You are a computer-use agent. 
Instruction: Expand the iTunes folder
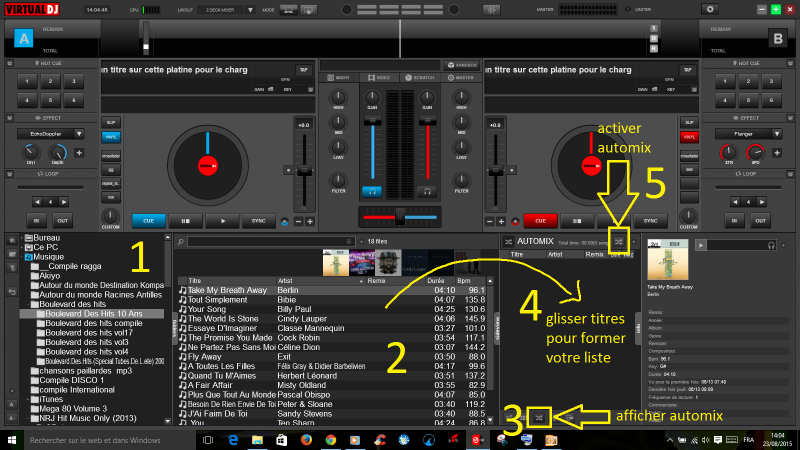(x=28, y=399)
